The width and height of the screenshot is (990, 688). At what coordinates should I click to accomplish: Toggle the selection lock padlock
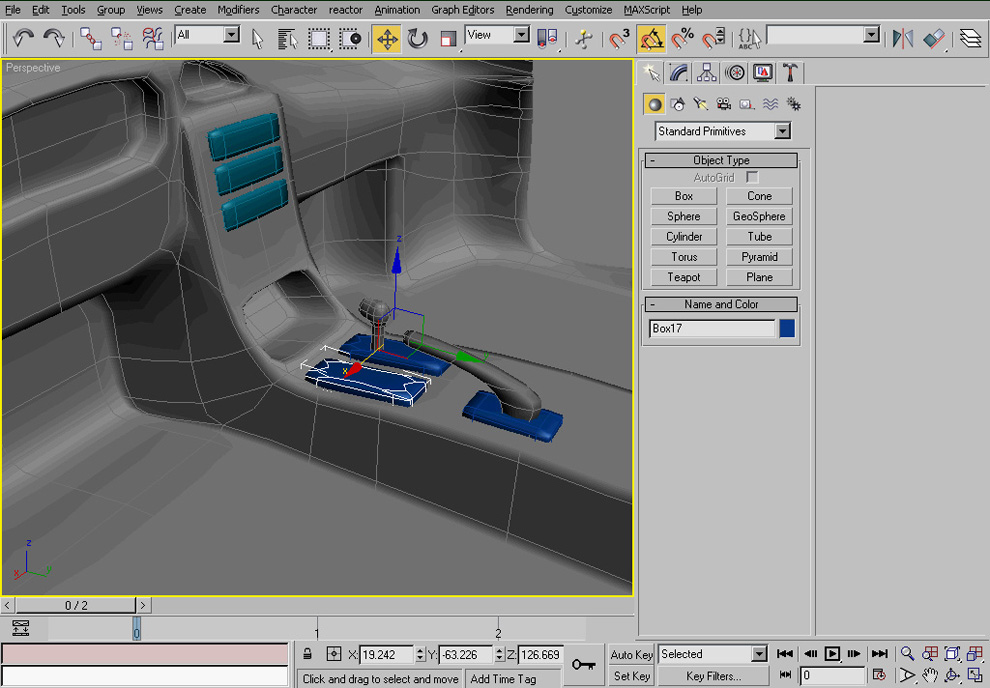tap(308, 655)
